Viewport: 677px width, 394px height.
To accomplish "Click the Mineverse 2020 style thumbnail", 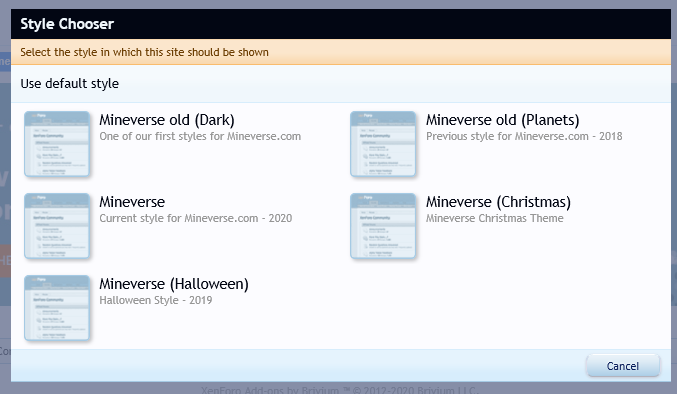I will [x=57, y=226].
